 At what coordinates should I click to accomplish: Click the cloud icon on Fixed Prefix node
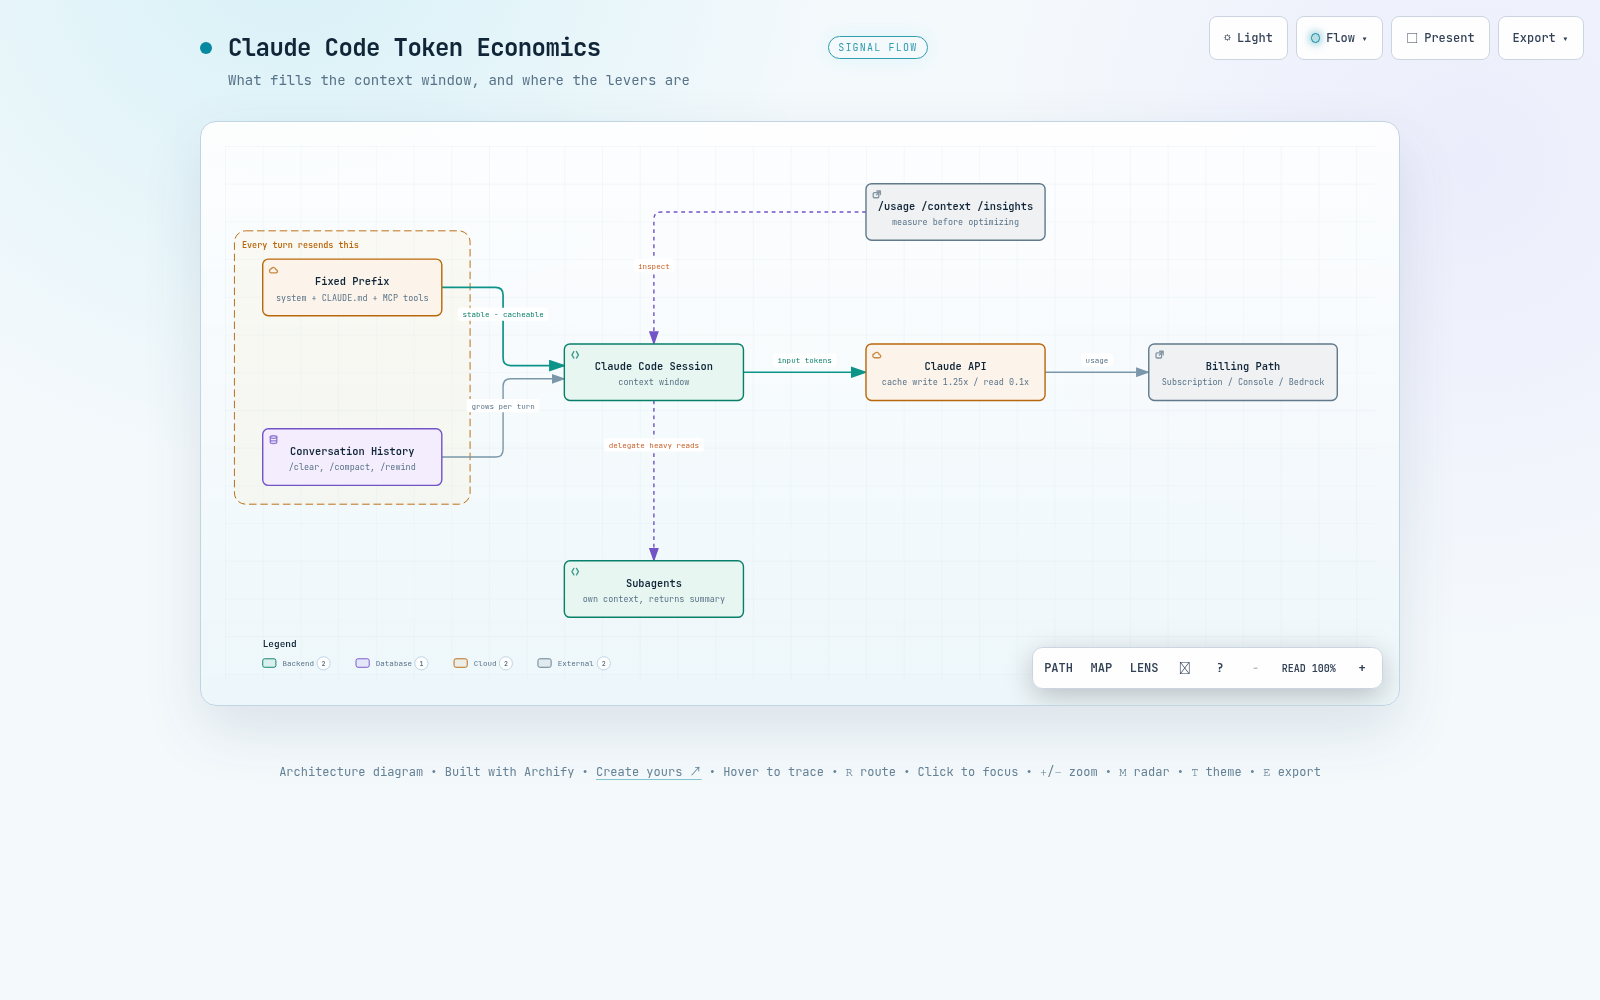click(273, 270)
